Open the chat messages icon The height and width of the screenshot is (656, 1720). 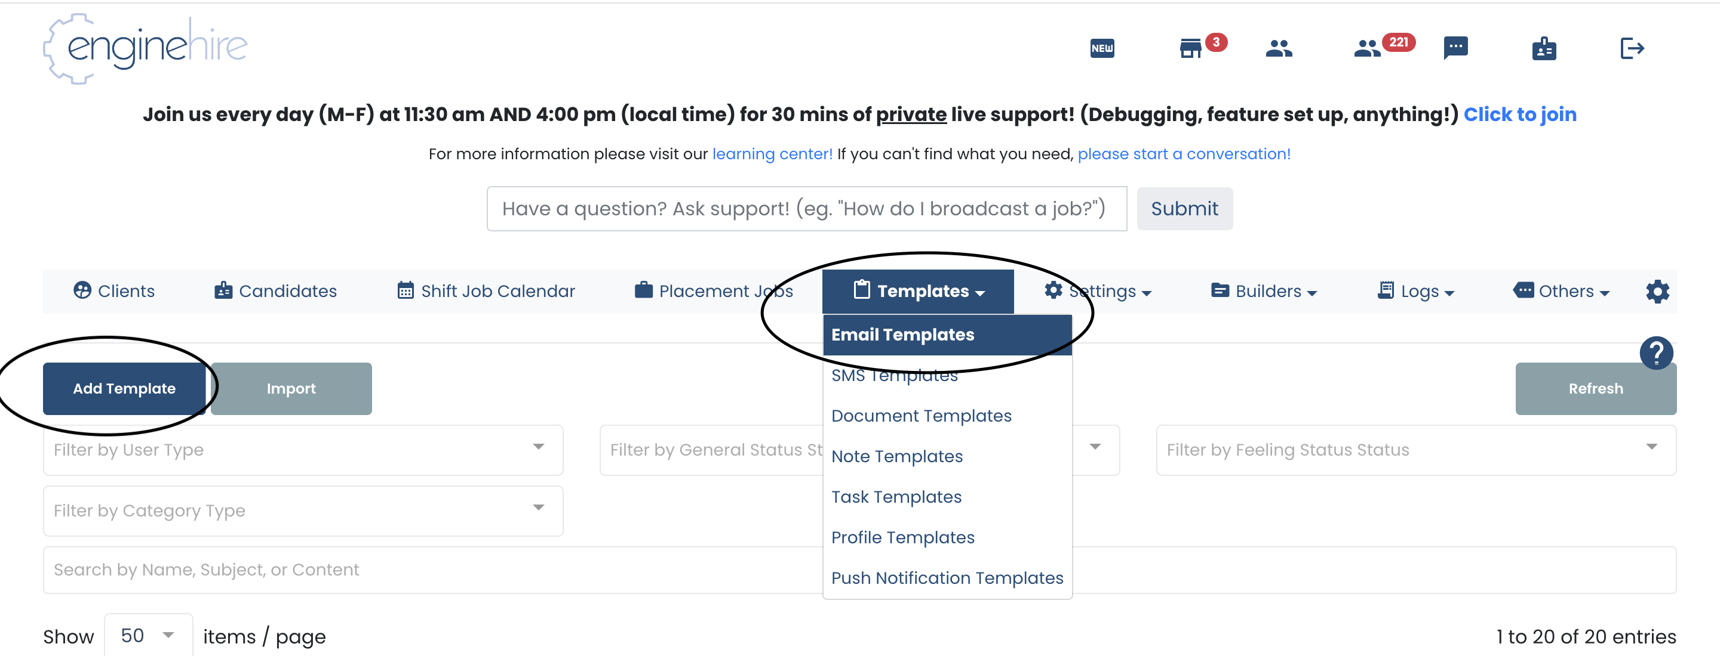click(x=1455, y=47)
